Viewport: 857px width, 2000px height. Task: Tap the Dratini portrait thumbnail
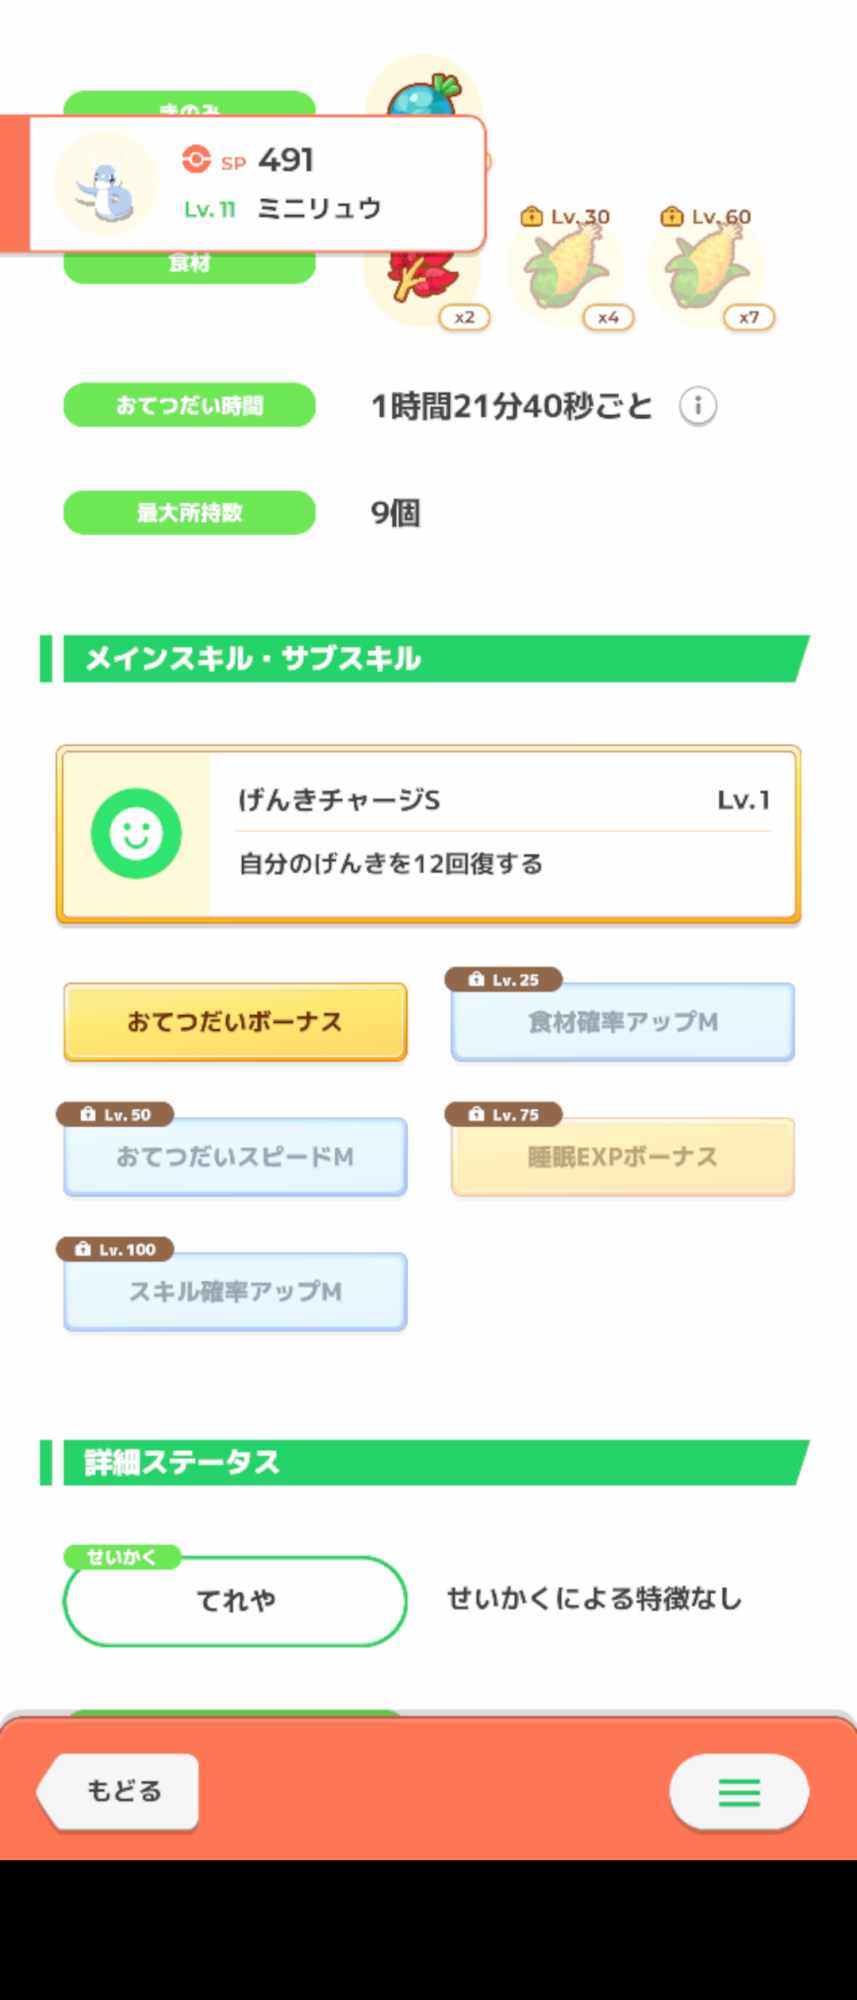coord(106,185)
